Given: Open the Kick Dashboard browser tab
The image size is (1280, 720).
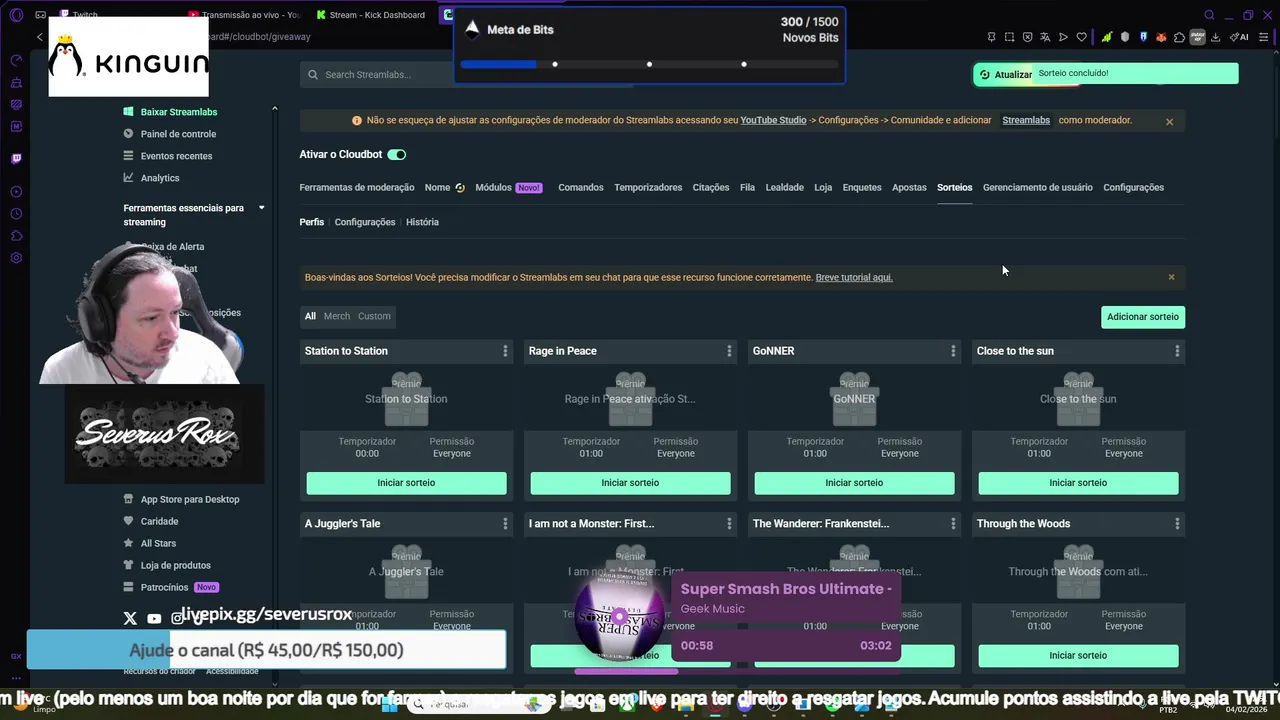Looking at the screenshot, I should (370, 15).
